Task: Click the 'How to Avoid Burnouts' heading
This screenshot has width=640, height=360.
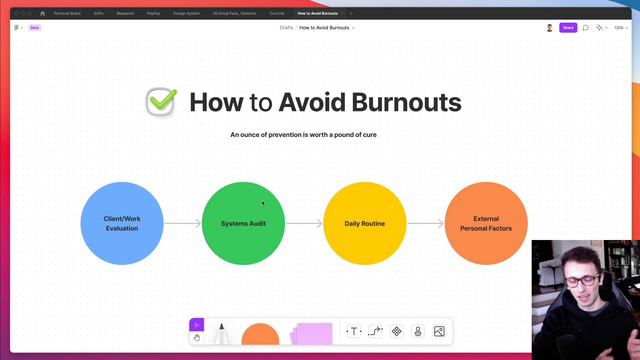Action: pos(325,102)
